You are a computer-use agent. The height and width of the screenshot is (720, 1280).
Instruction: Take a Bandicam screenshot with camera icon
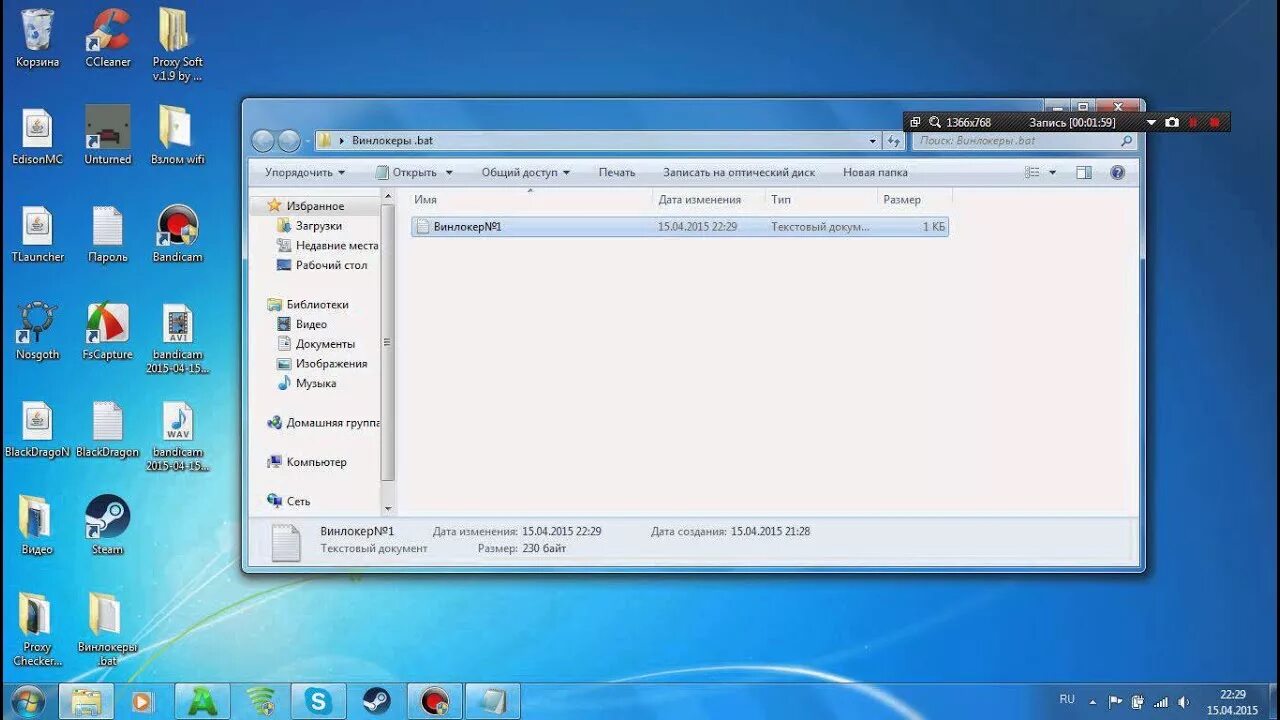click(x=1172, y=122)
